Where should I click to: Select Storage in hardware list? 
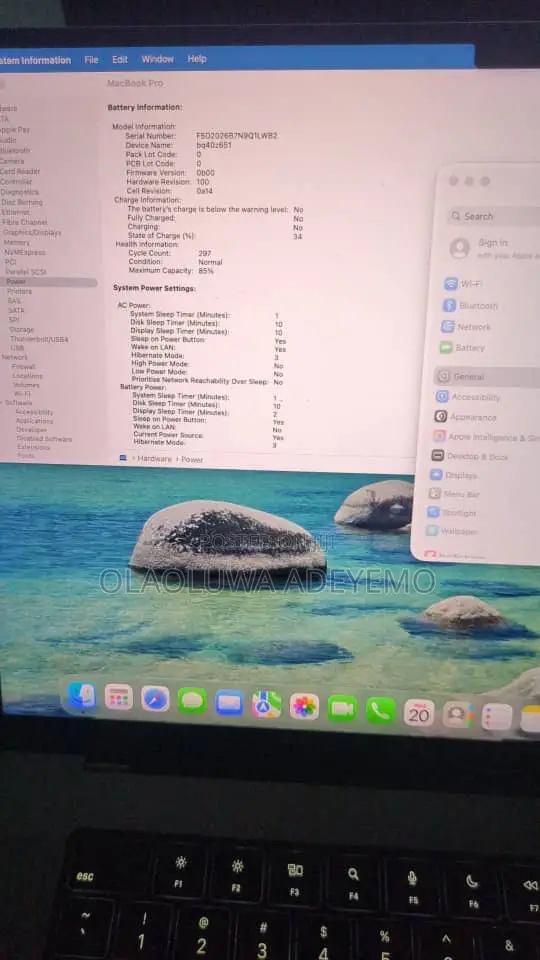(21, 329)
